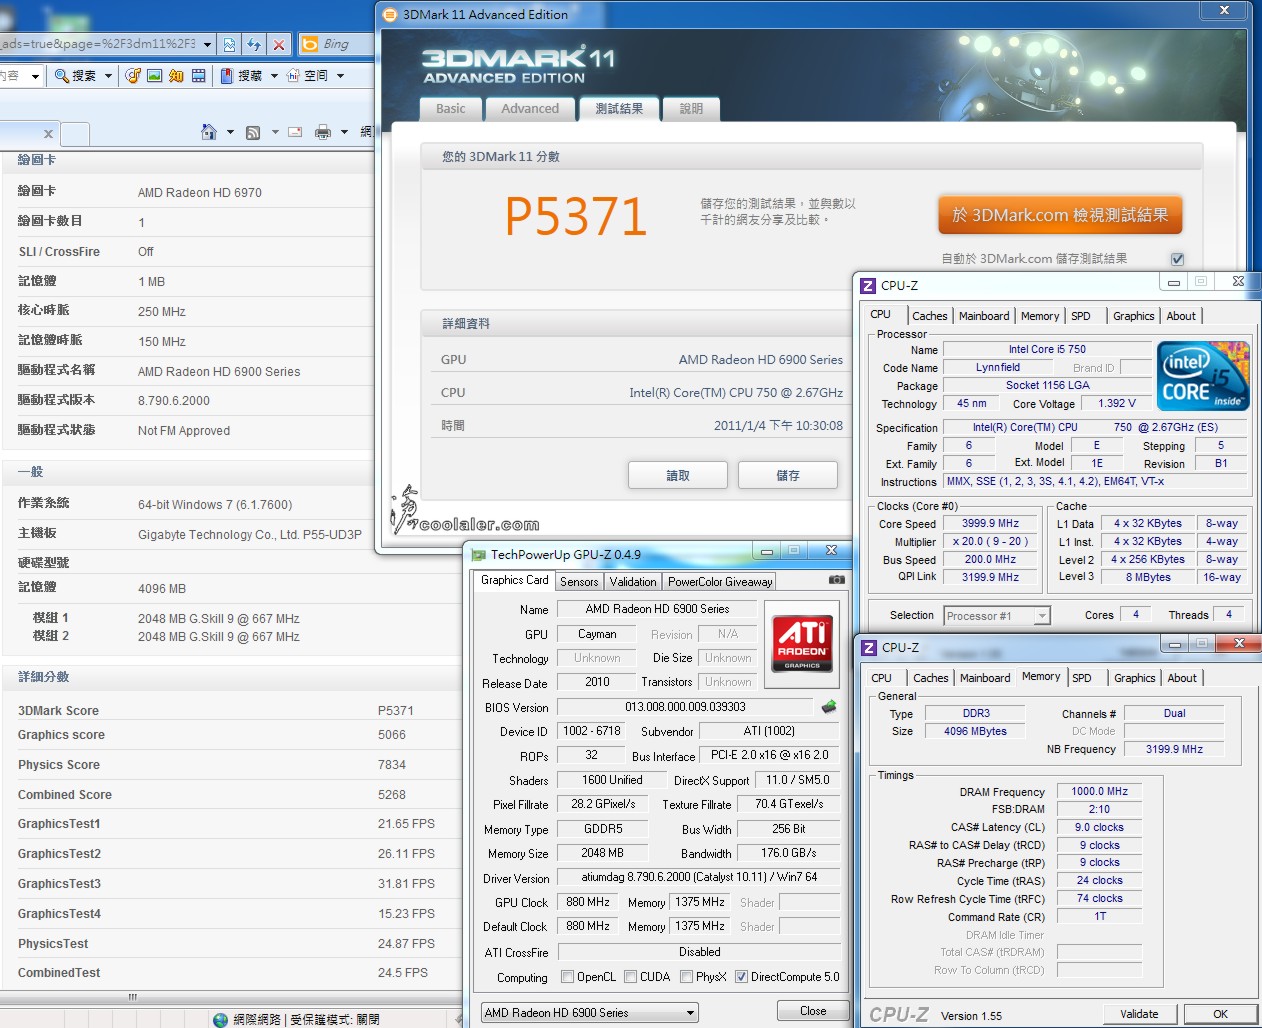Enable the OpenCL checkbox in GPU-Z
Image resolution: width=1262 pixels, height=1028 pixels.
pyautogui.click(x=568, y=977)
